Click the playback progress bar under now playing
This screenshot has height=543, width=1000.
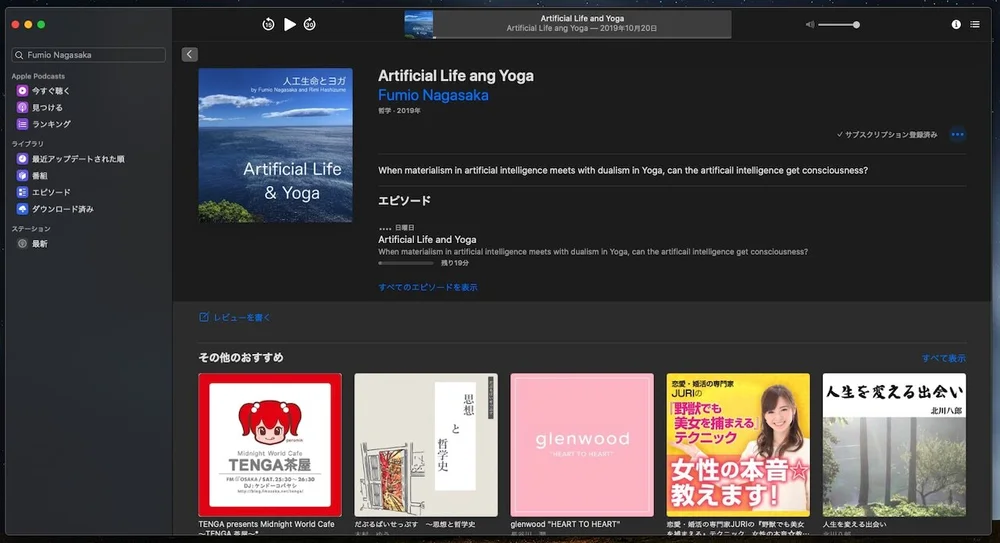pyautogui.click(x=582, y=38)
